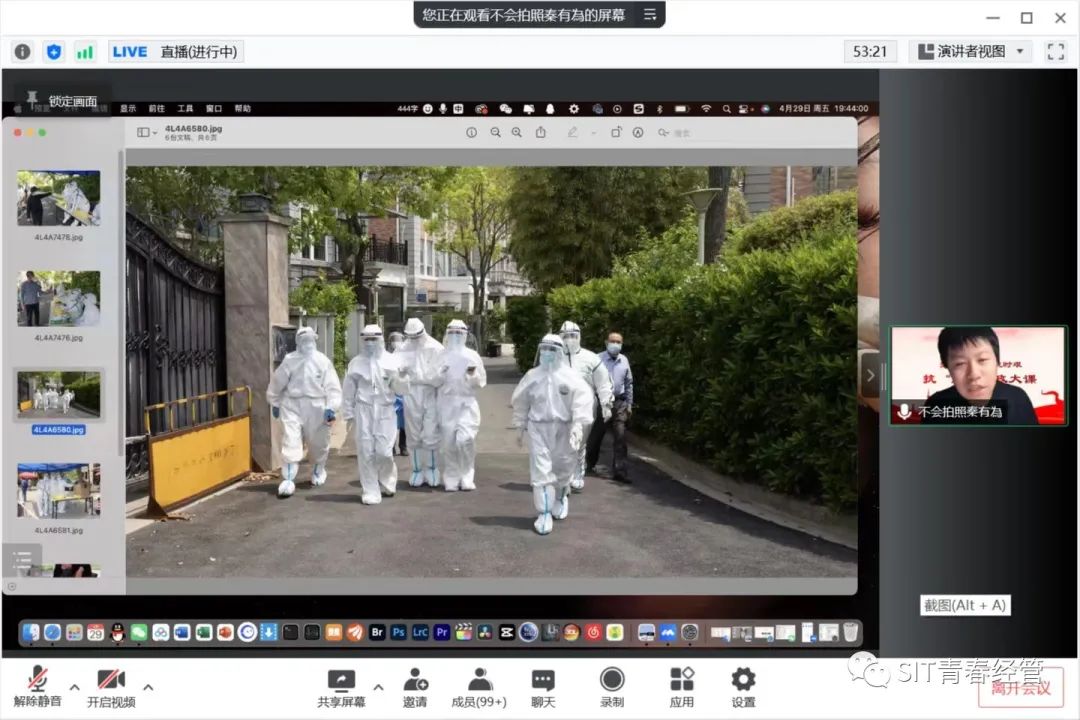Click the 离开会议 leave meeting button
The height and width of the screenshot is (720, 1080).
pyautogui.click(x=1020, y=687)
